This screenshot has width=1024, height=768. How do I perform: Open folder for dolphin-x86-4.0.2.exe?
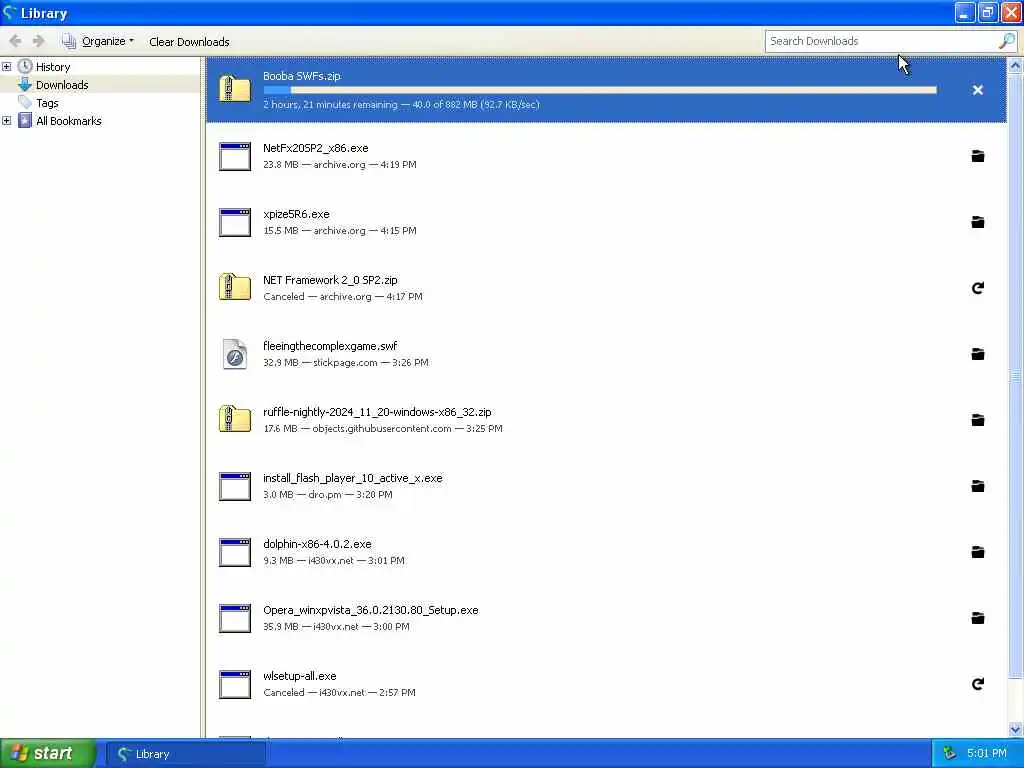click(977, 552)
